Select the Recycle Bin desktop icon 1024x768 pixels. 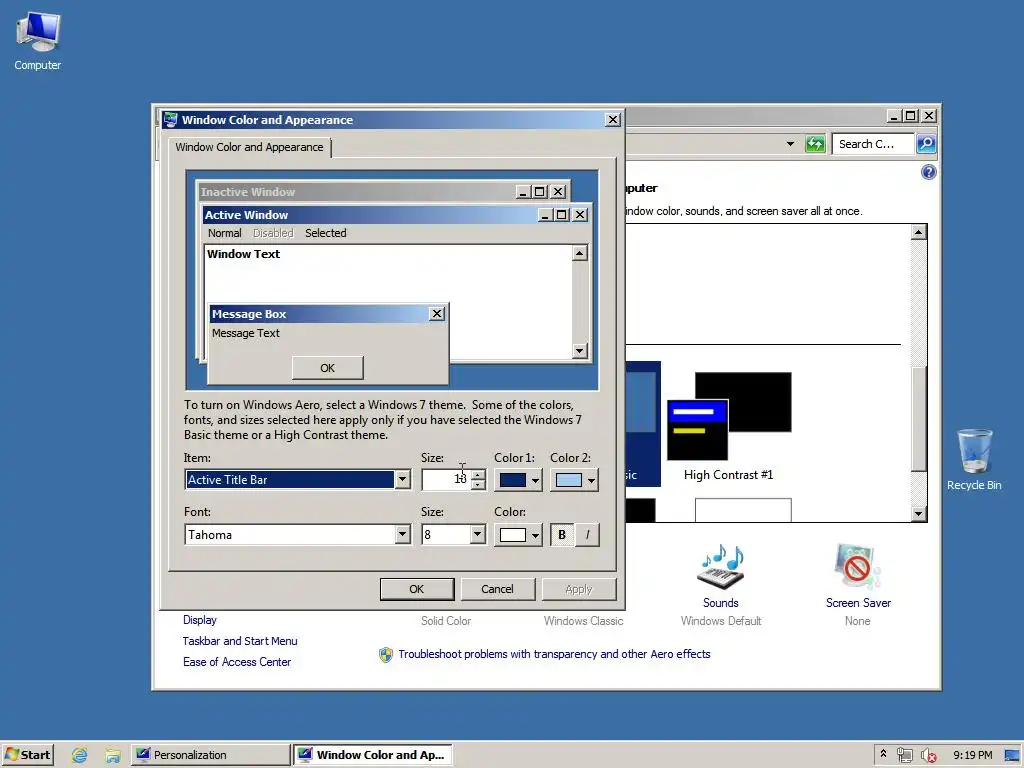[x=974, y=459]
